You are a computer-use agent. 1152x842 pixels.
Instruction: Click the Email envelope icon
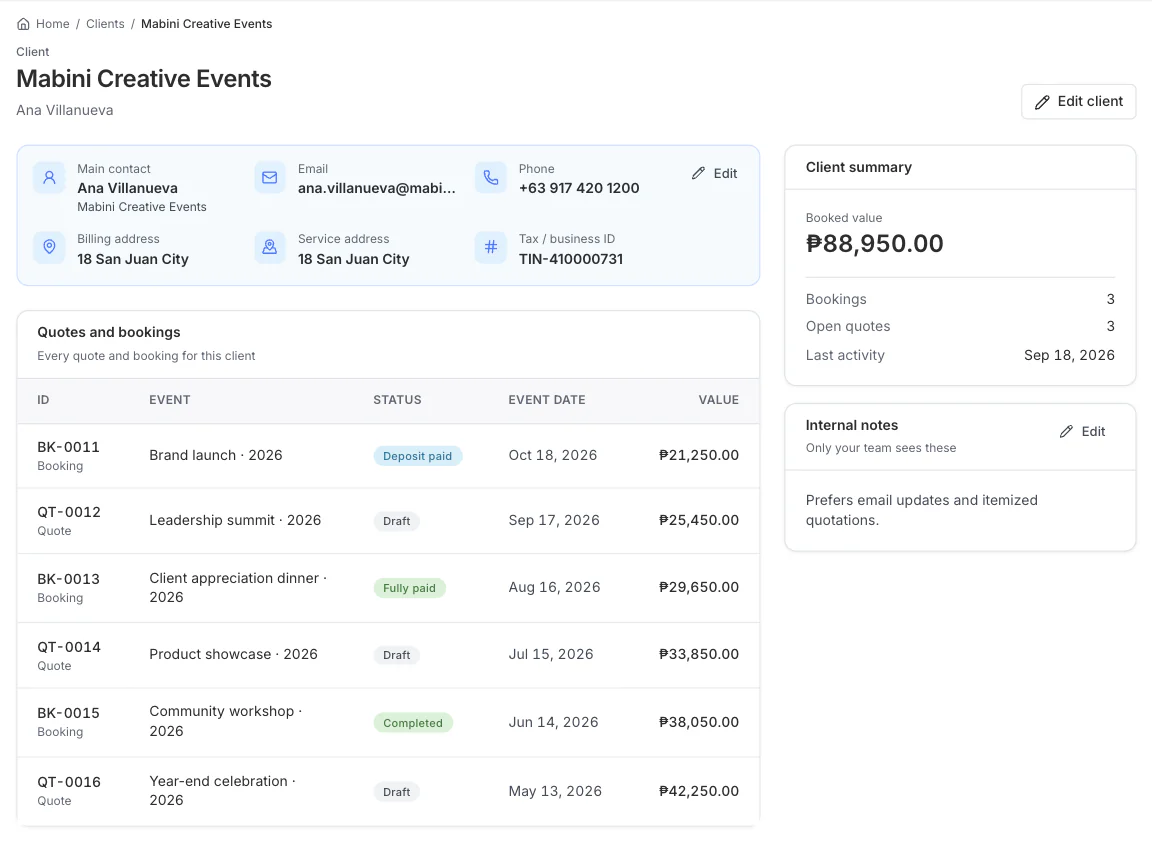click(270, 178)
